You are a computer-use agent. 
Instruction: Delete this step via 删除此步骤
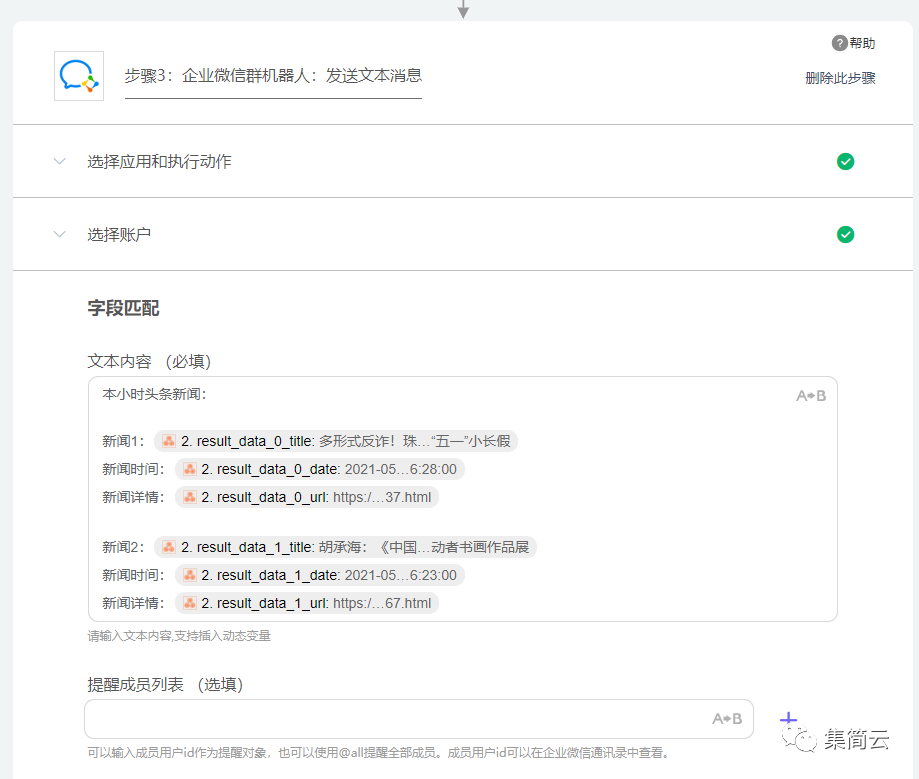point(840,78)
